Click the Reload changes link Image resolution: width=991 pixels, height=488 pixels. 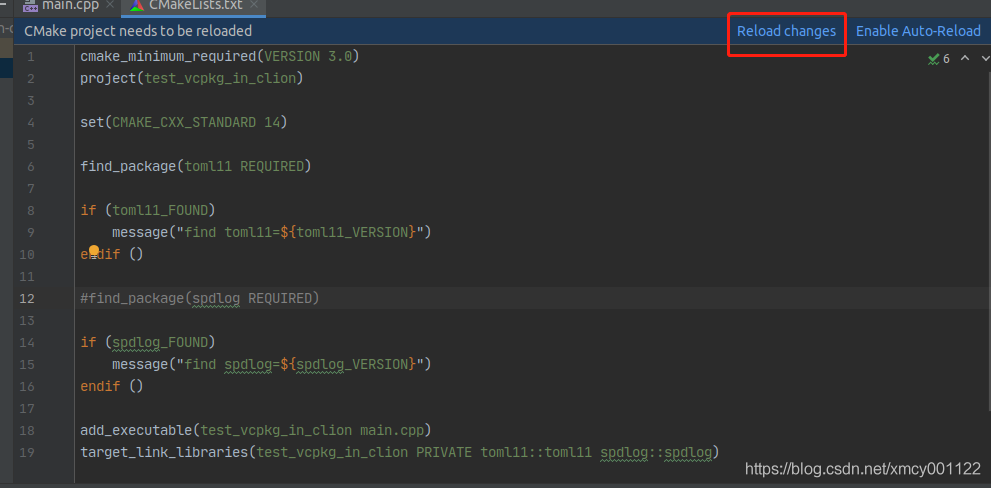pyautogui.click(x=786, y=31)
